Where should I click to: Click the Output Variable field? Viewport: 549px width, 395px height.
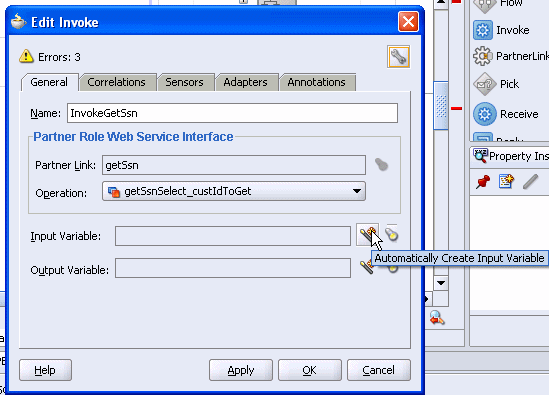233,268
